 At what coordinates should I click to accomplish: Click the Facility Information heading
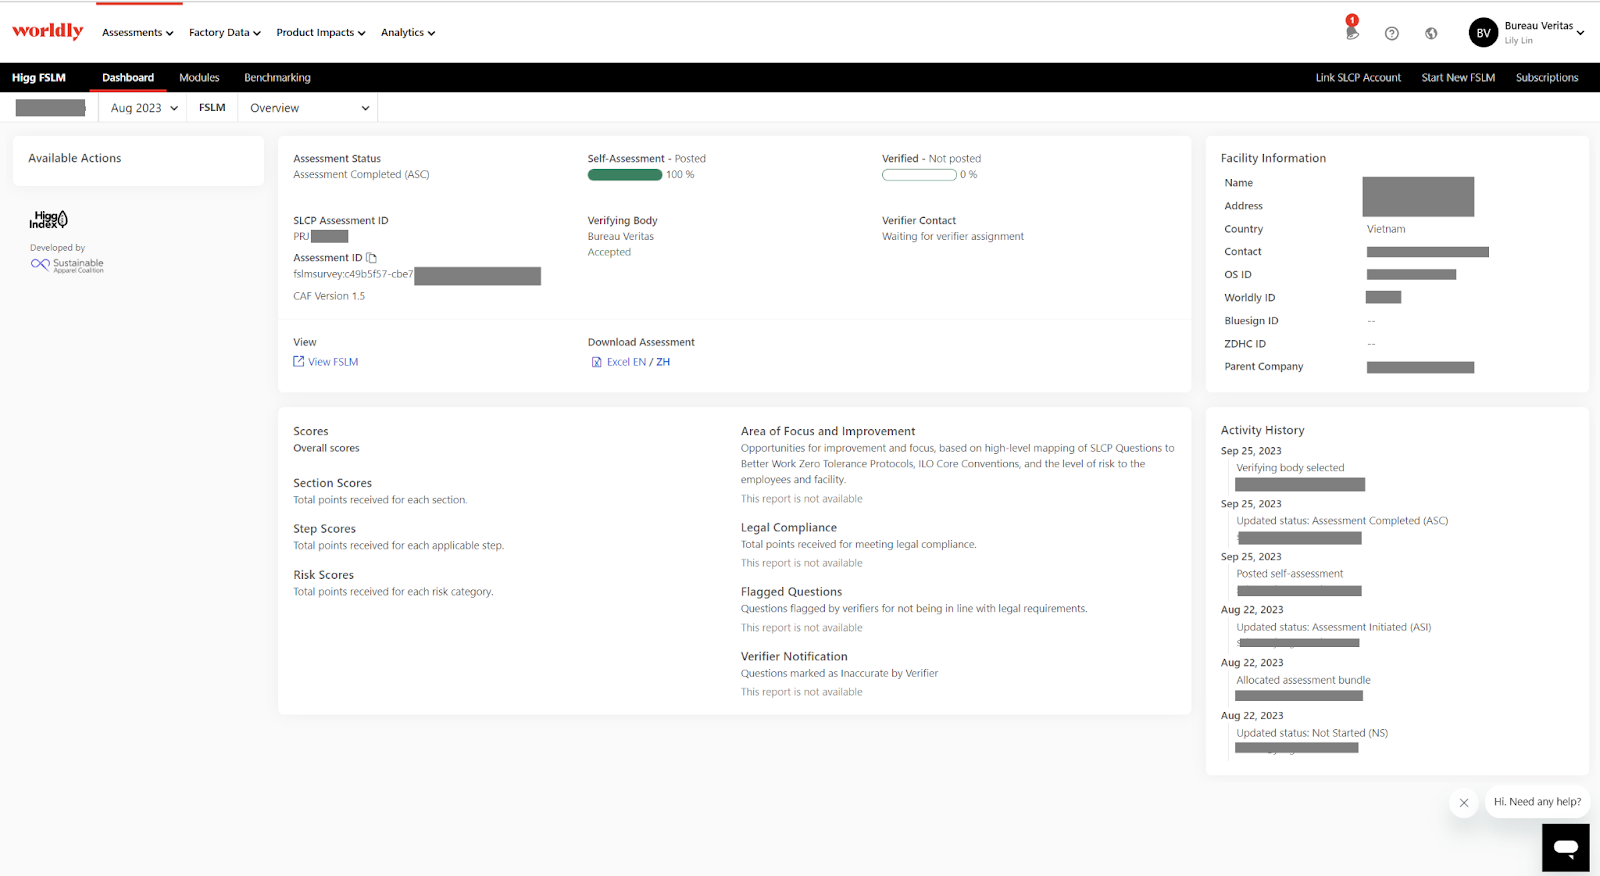point(1273,158)
